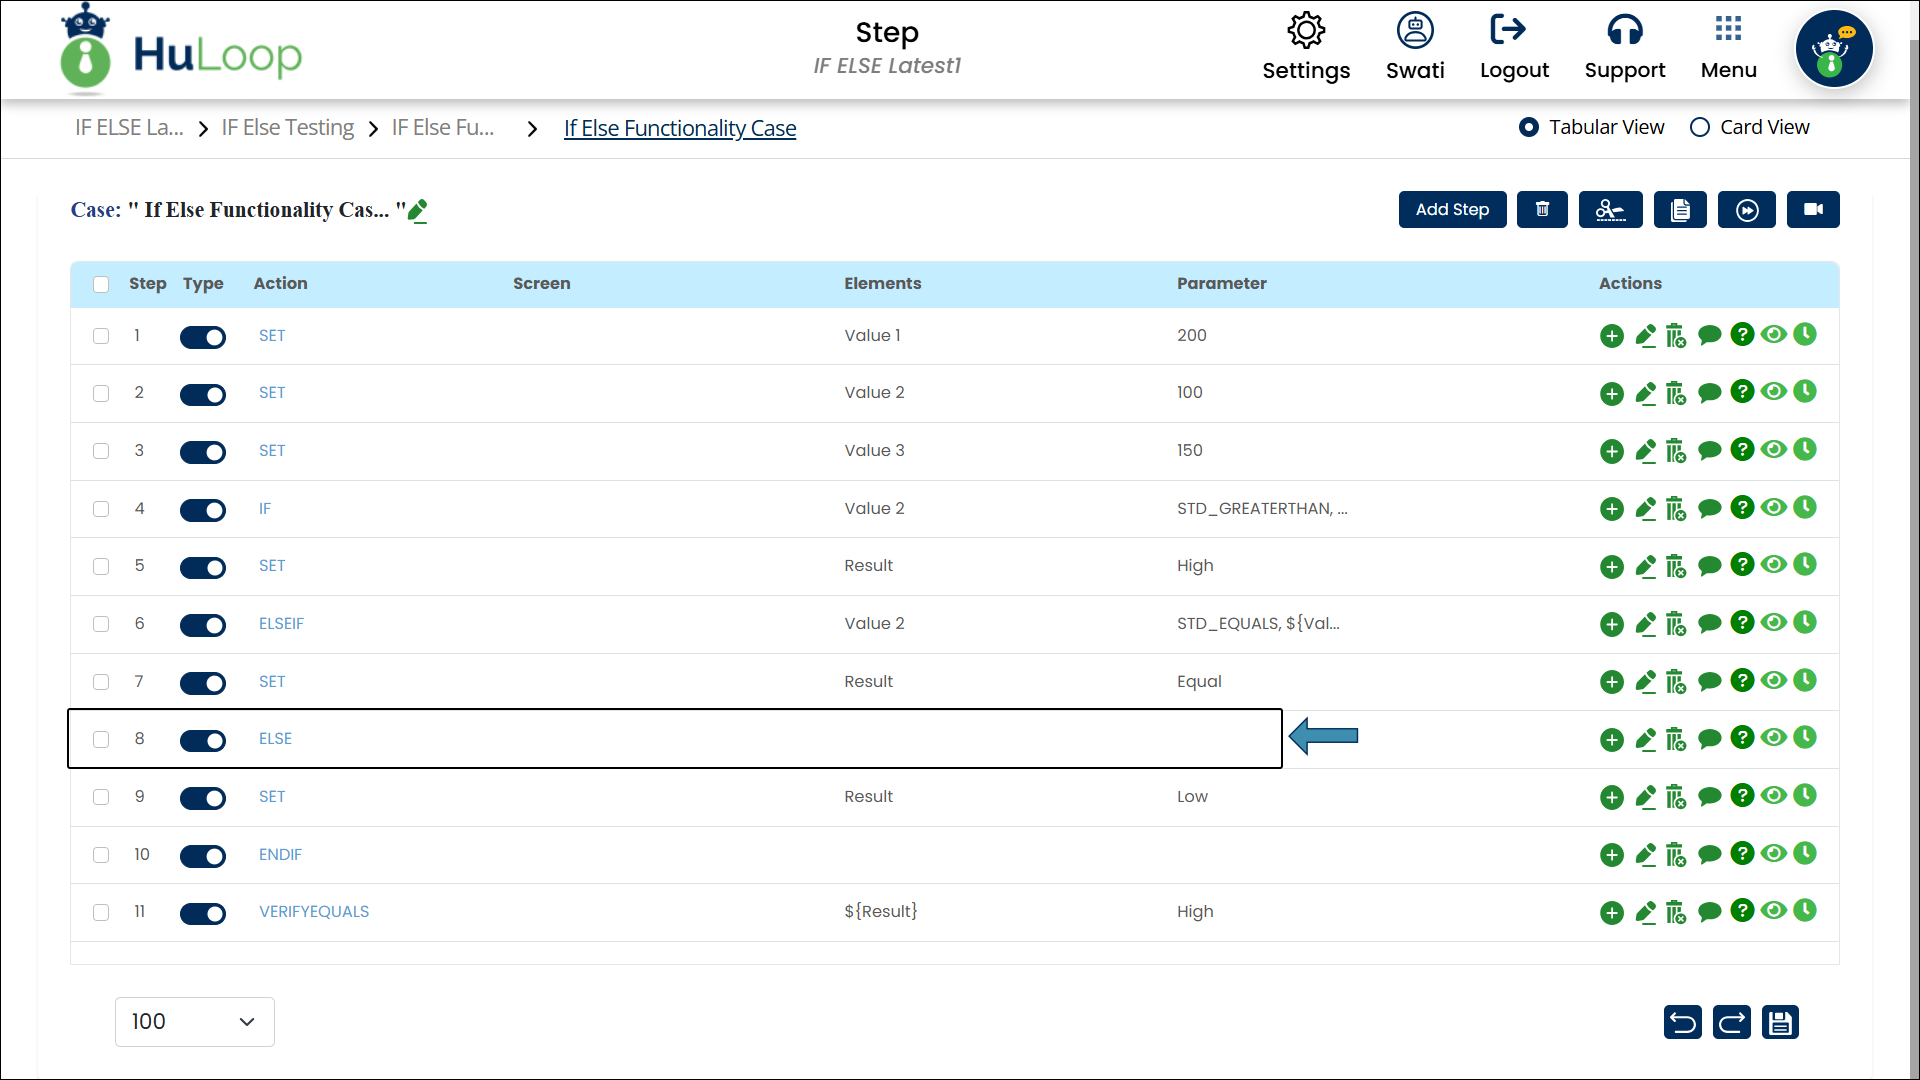The height and width of the screenshot is (1080, 1920).
Task: Edit the ELSE step 8 pencil icon
Action: click(1645, 739)
